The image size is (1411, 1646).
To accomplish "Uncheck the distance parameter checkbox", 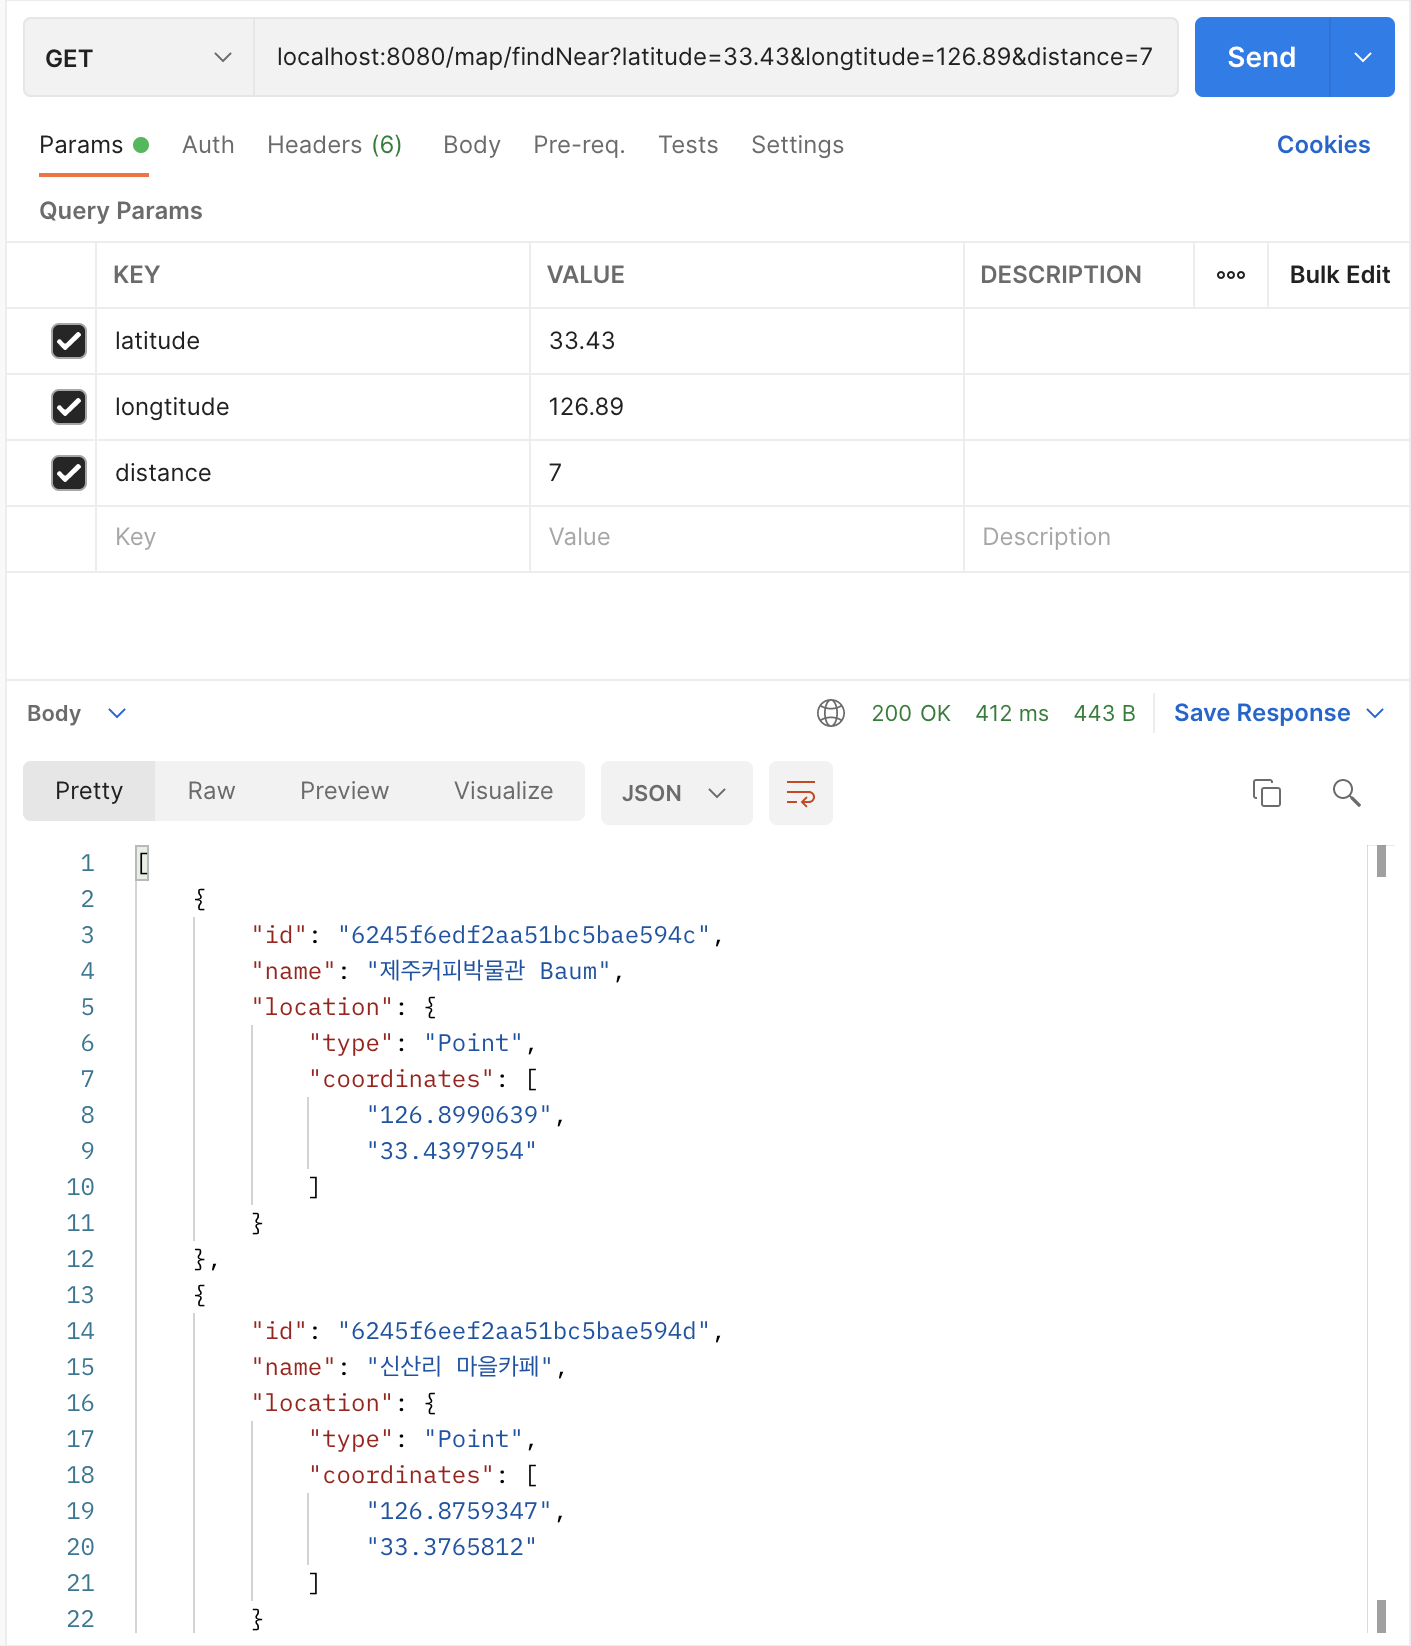I will tap(69, 473).
